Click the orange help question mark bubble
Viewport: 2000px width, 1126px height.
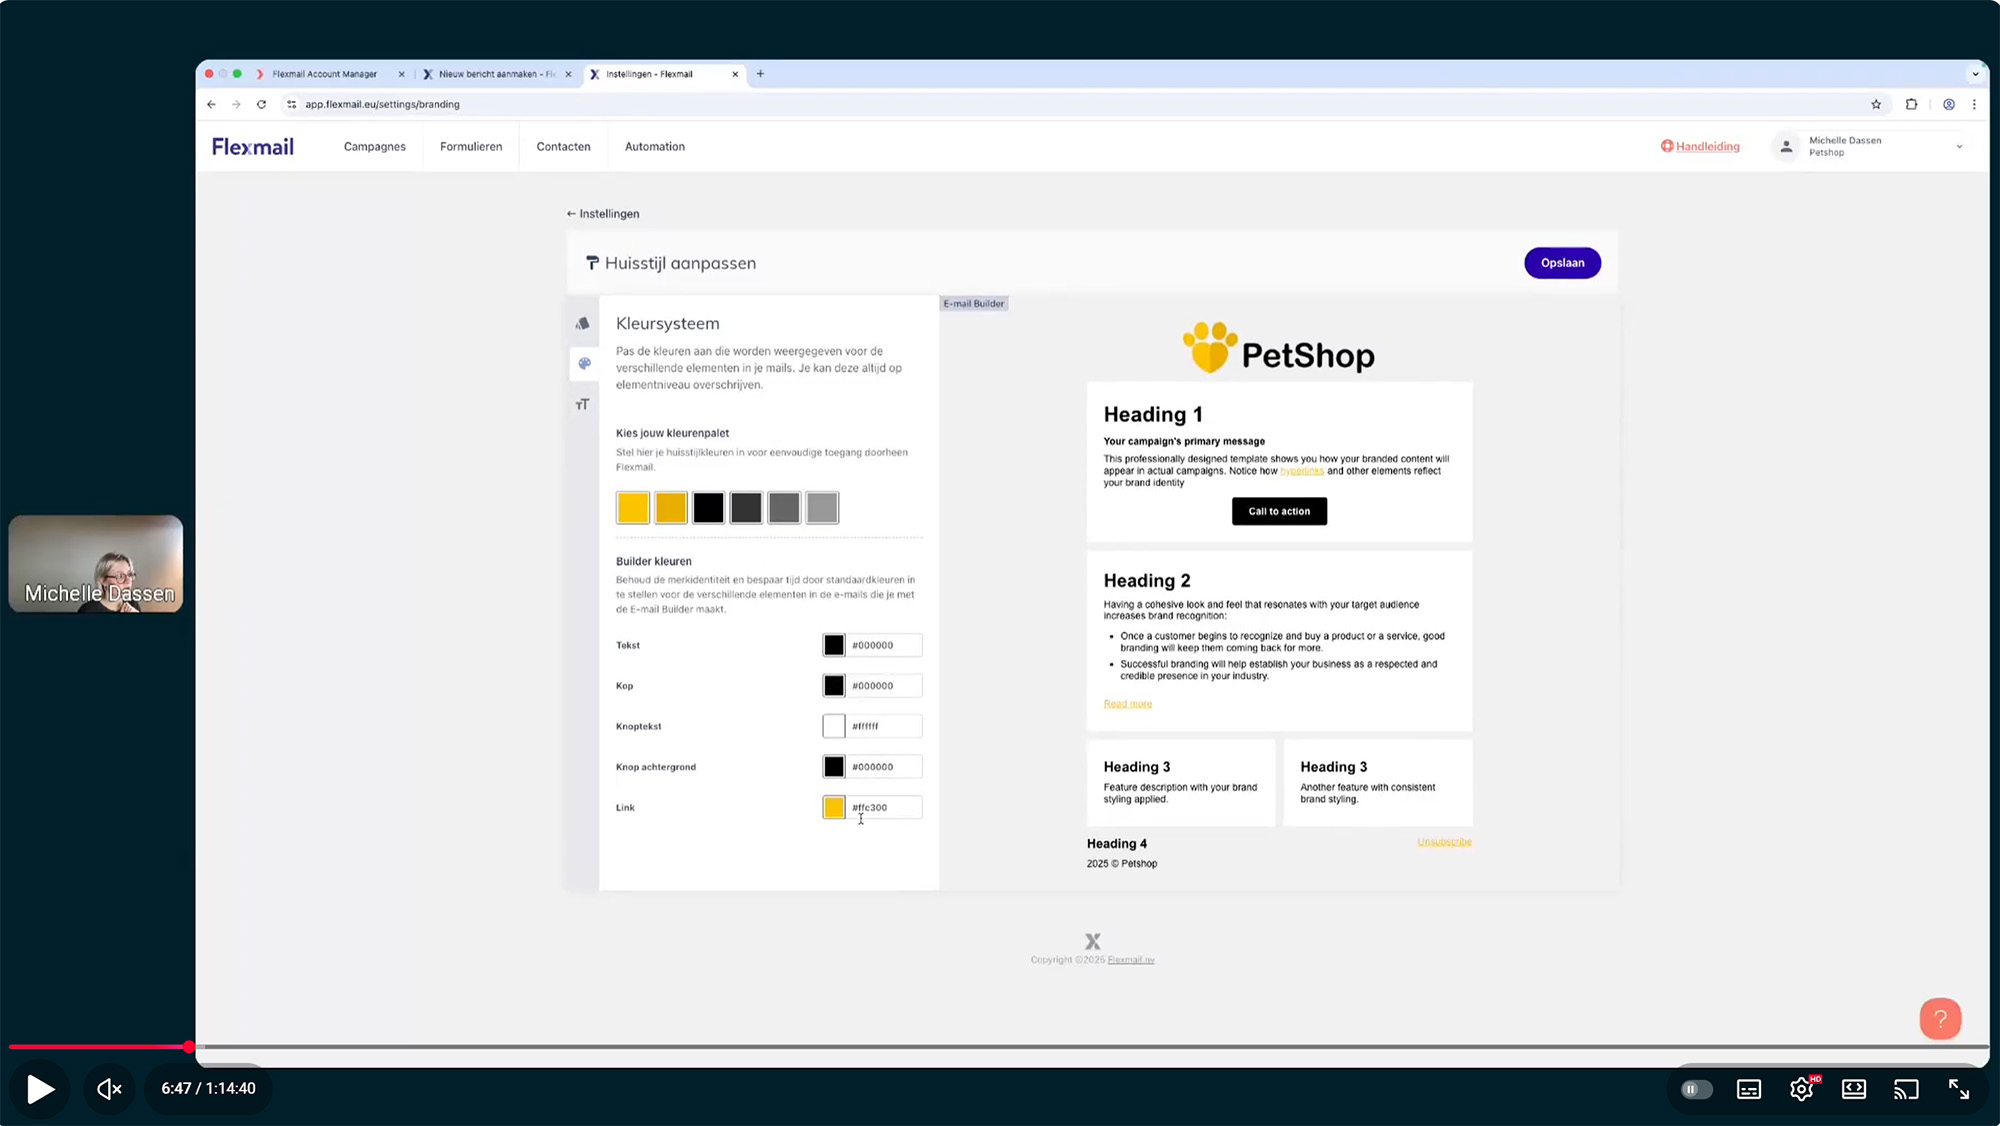pyautogui.click(x=1939, y=1019)
